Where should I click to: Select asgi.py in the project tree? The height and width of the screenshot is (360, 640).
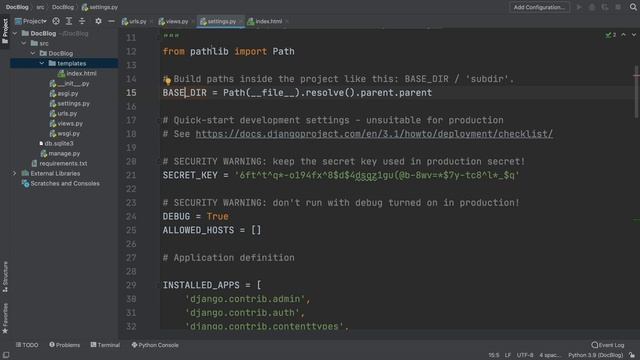click(64, 93)
